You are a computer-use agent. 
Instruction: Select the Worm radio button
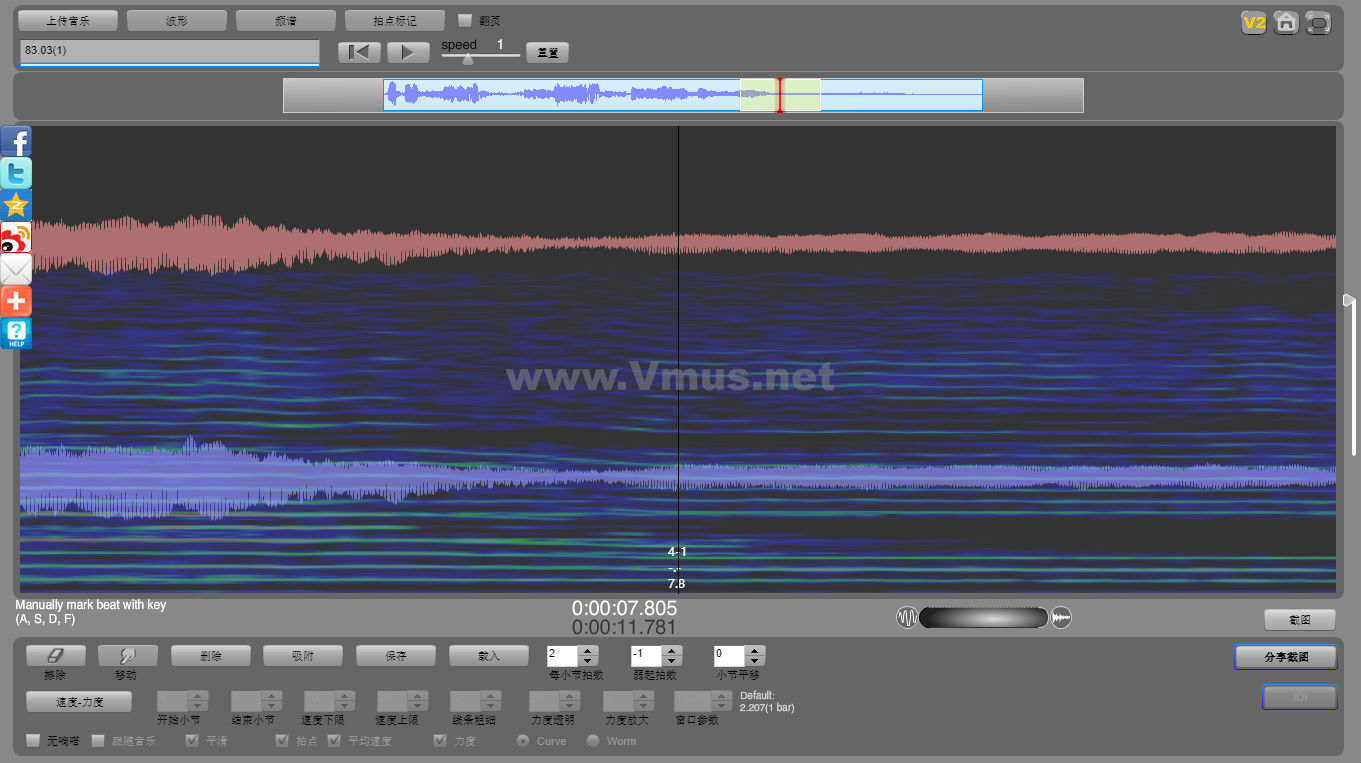[593, 741]
